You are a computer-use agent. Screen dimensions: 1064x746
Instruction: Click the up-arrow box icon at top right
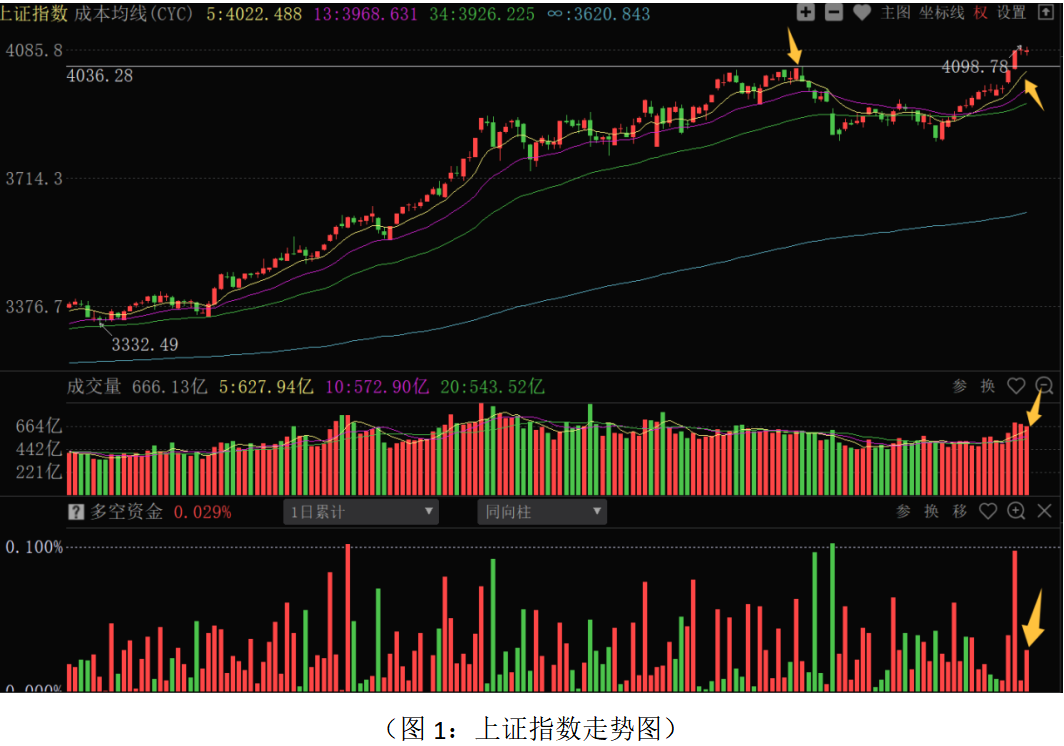pyautogui.click(x=1047, y=13)
